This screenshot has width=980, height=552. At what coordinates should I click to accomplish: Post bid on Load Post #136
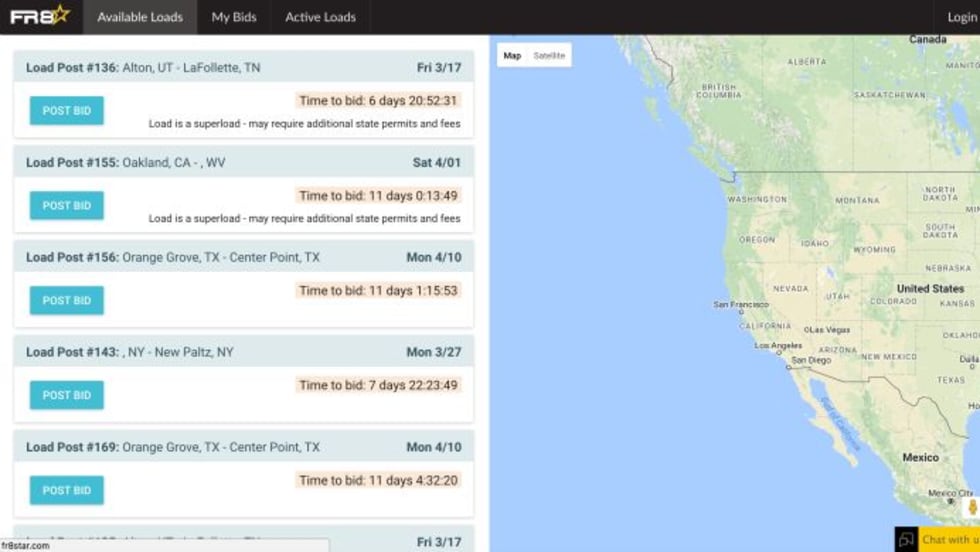tap(67, 111)
